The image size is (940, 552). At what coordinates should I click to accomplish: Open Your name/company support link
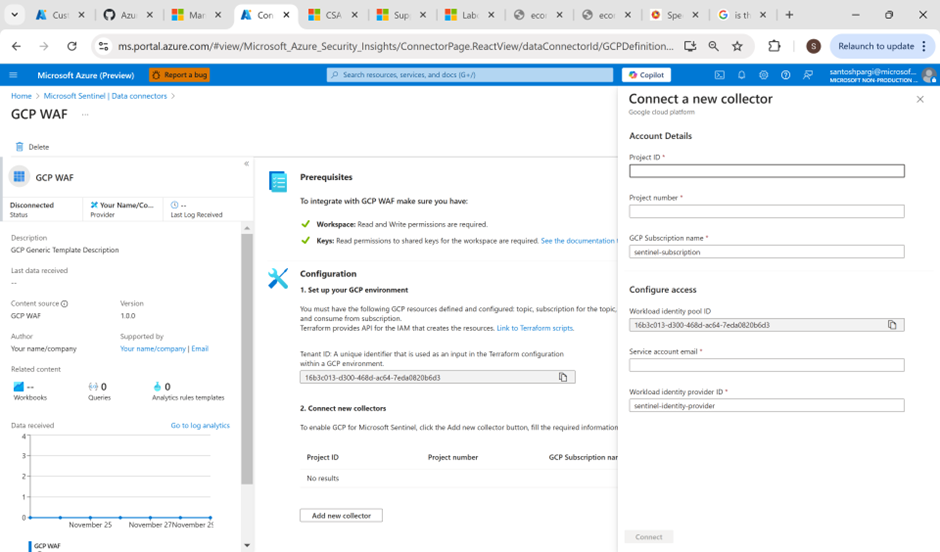pyautogui.click(x=153, y=349)
